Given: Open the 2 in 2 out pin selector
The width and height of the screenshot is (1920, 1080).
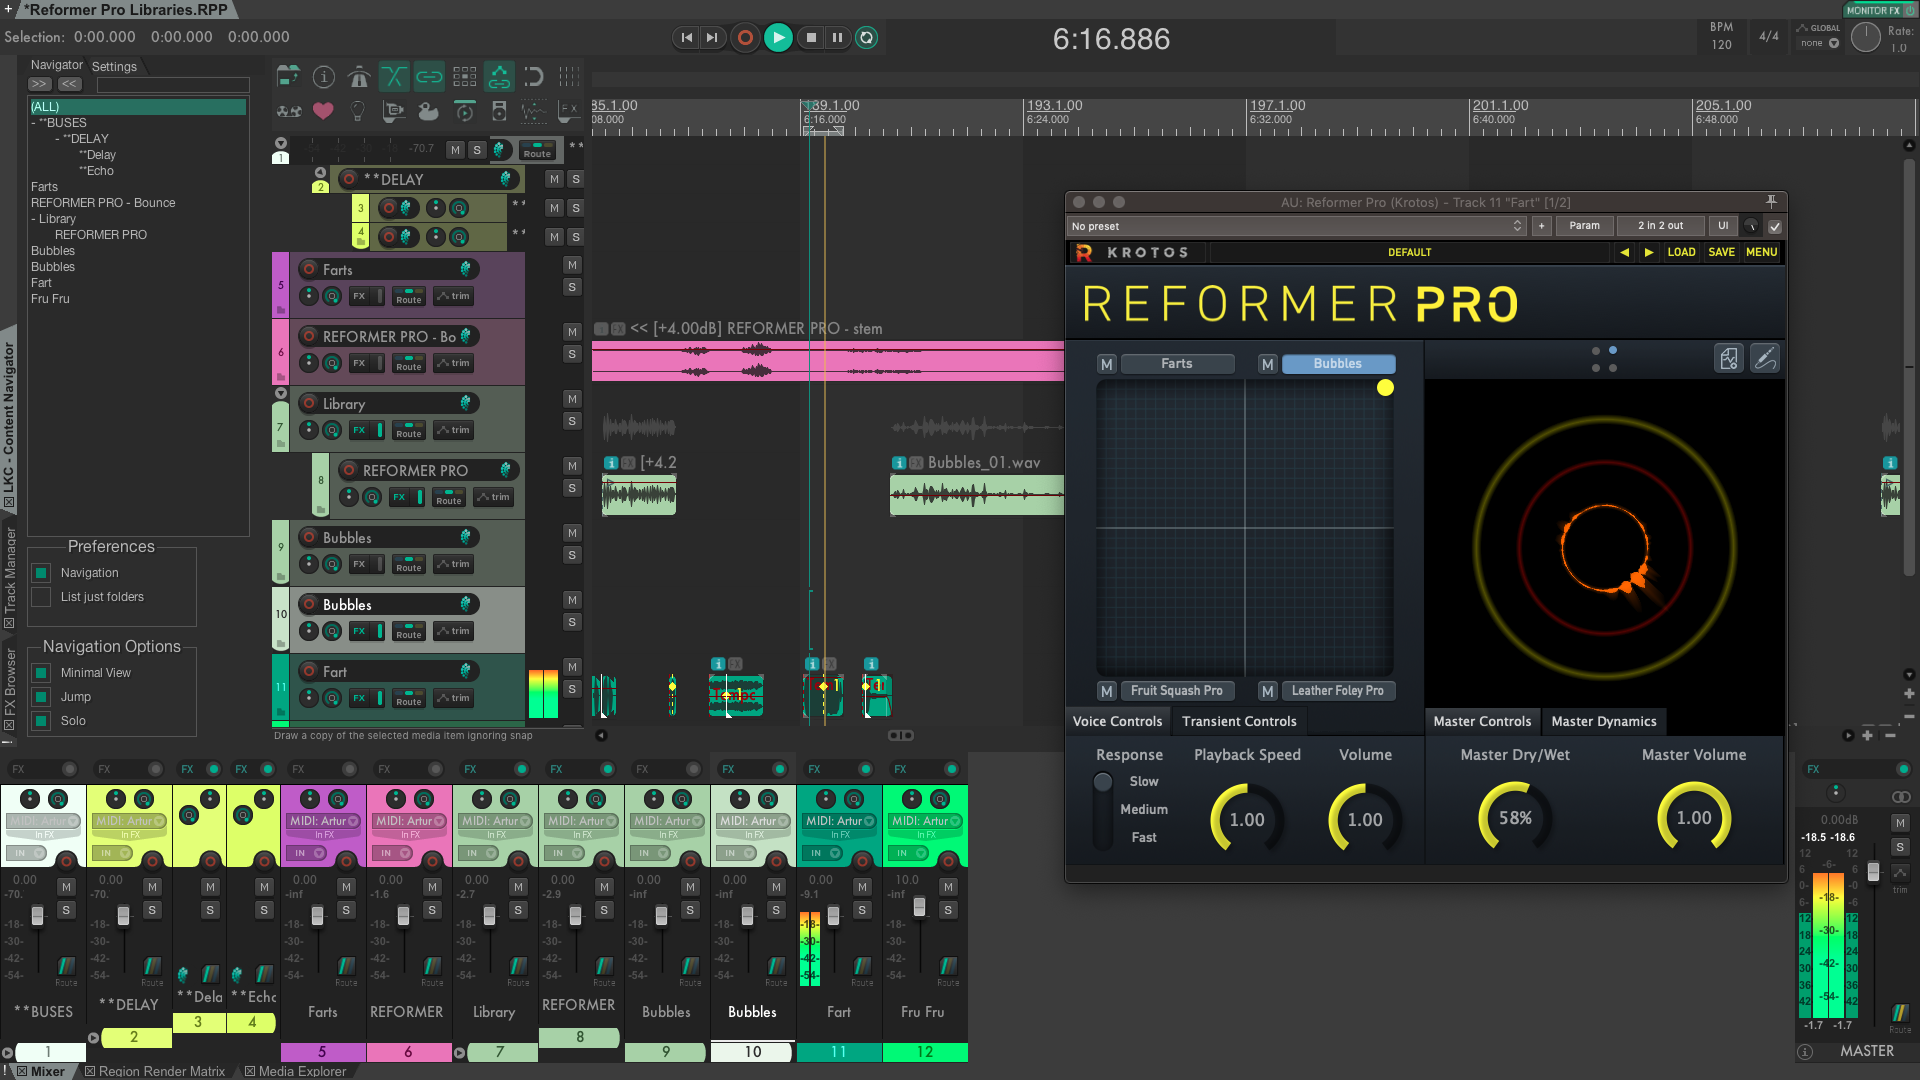Looking at the screenshot, I should click(x=1660, y=226).
